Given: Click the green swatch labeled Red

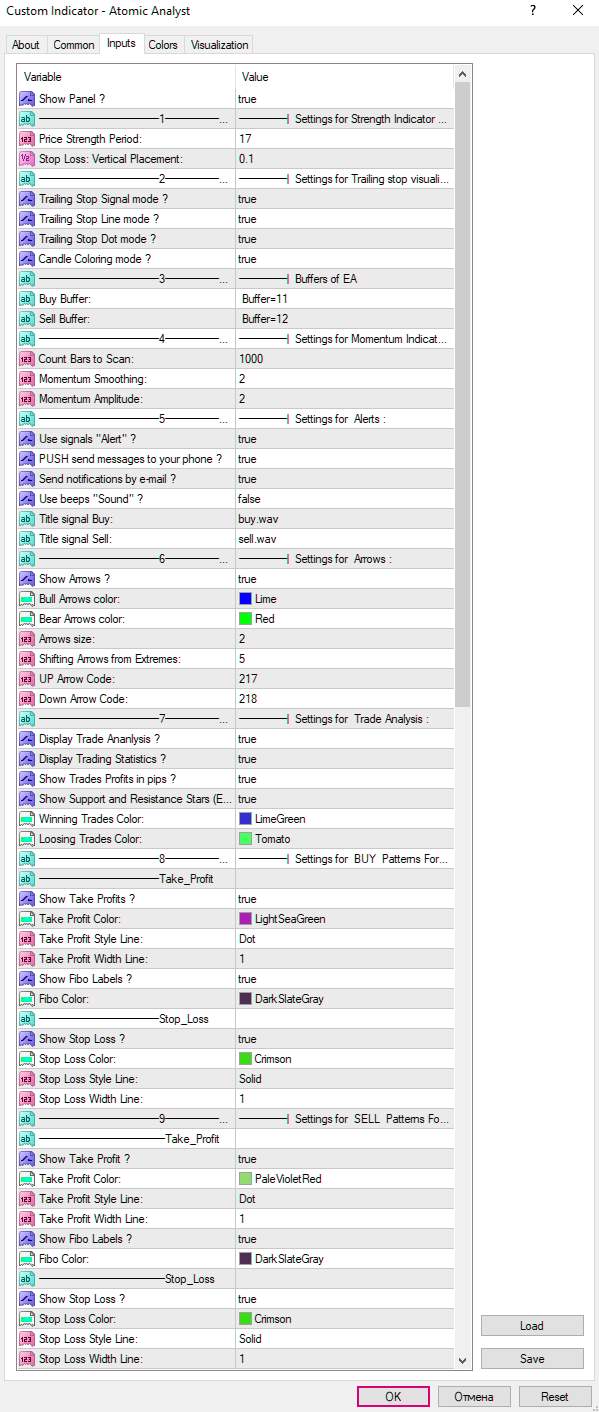Looking at the screenshot, I should (245, 619).
